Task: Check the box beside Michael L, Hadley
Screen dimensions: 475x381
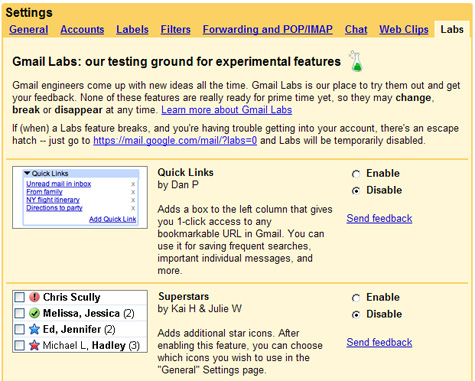Action: click(20, 345)
